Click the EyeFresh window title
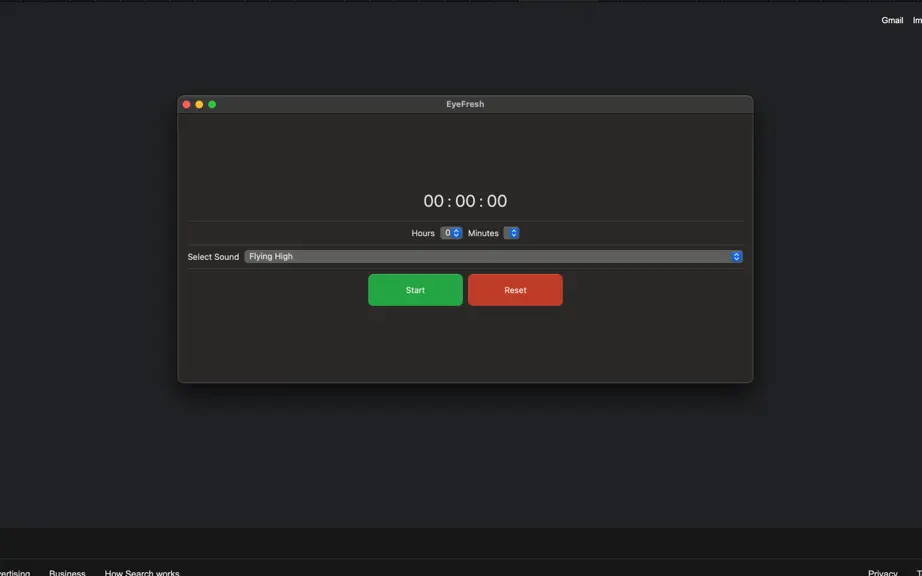 465,104
